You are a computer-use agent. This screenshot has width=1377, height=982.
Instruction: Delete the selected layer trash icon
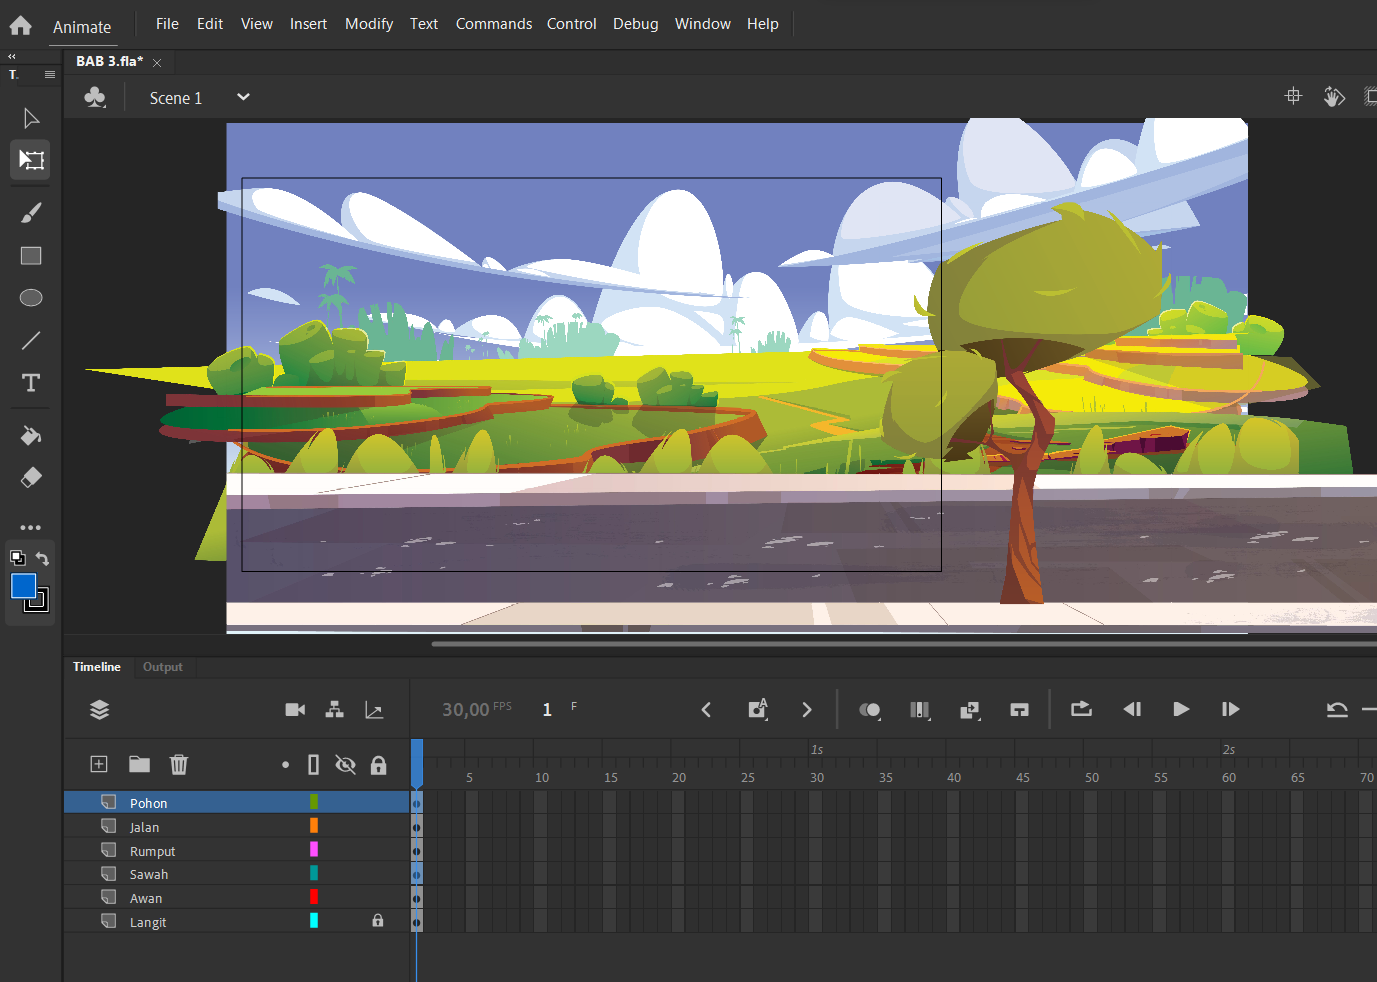tap(179, 764)
